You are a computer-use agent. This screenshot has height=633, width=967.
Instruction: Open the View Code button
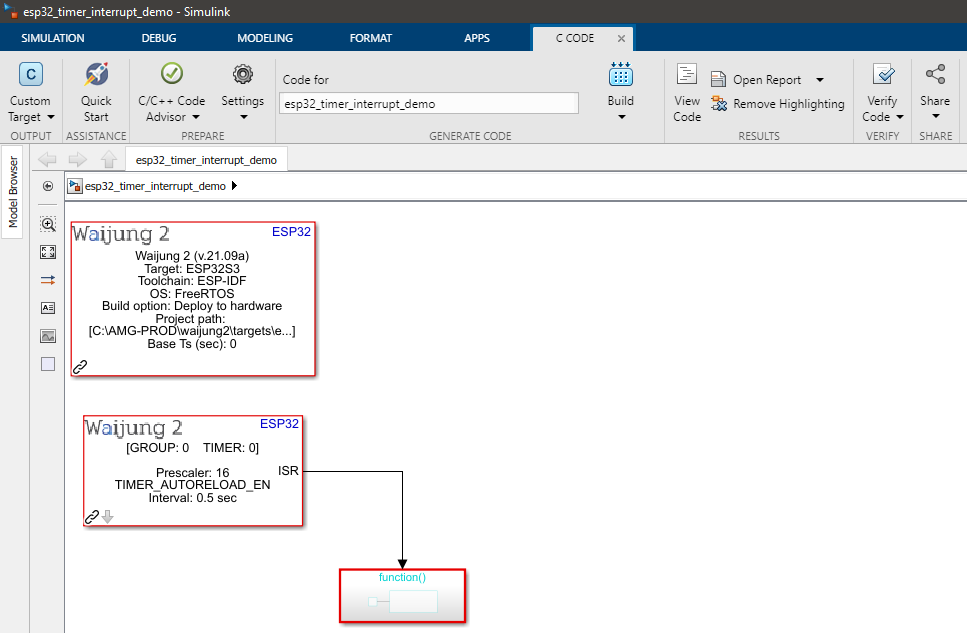coord(687,92)
